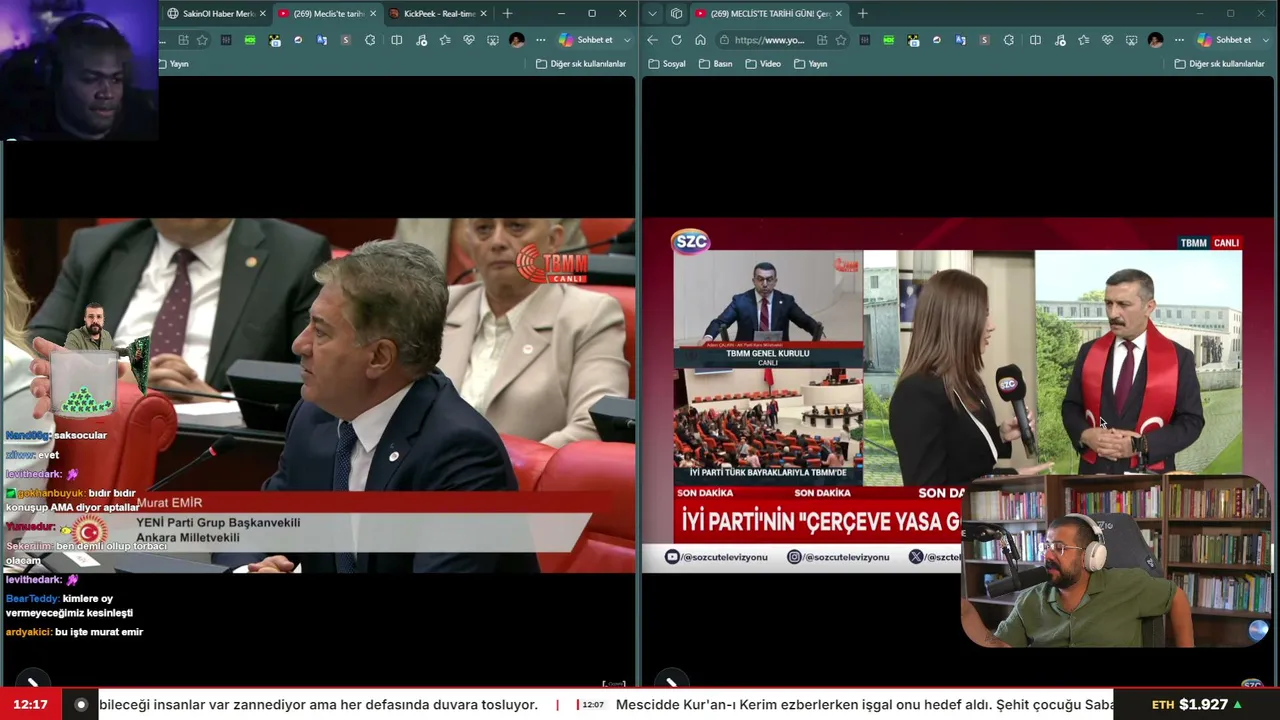
Task: Refresh page in right browser window
Action: point(676,40)
